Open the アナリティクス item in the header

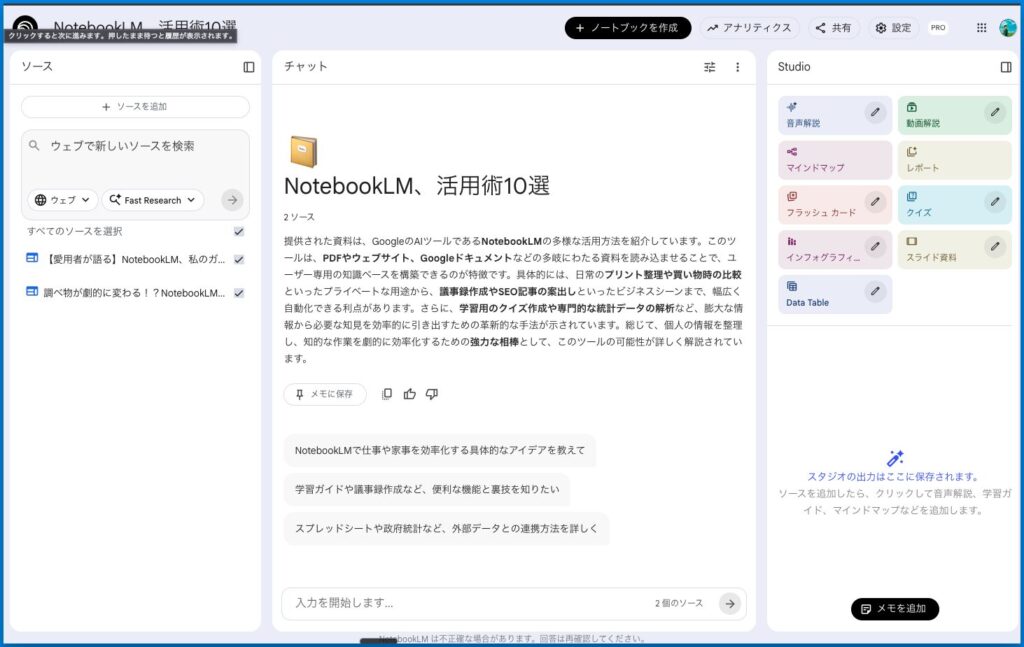(x=749, y=28)
